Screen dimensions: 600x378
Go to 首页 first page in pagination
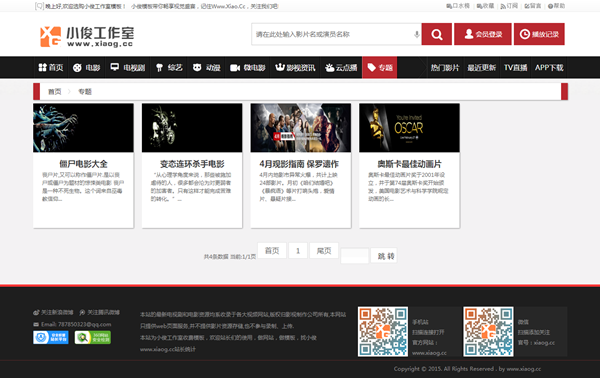[272, 251]
